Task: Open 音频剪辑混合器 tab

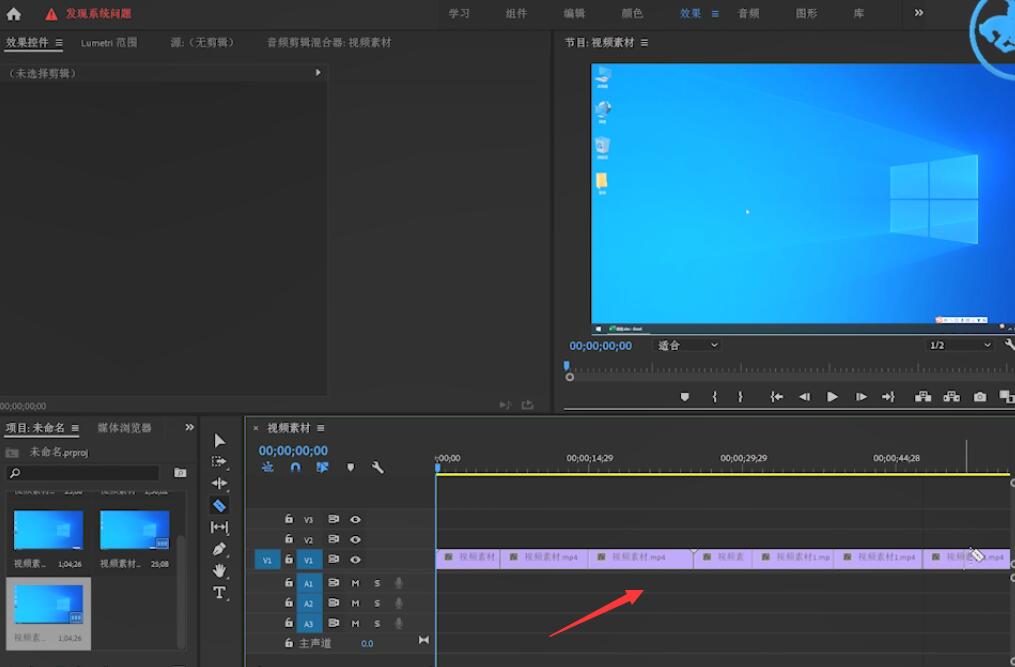Action: (x=329, y=43)
